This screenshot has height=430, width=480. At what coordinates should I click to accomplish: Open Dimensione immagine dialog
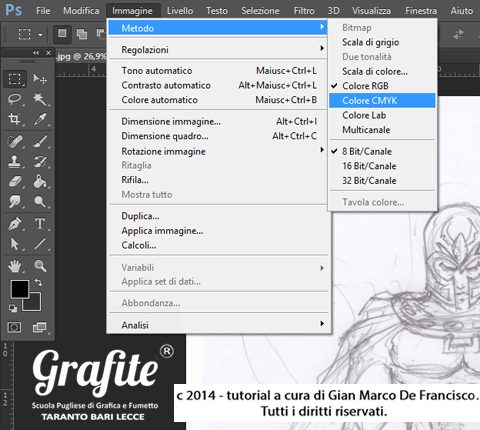(x=218, y=121)
